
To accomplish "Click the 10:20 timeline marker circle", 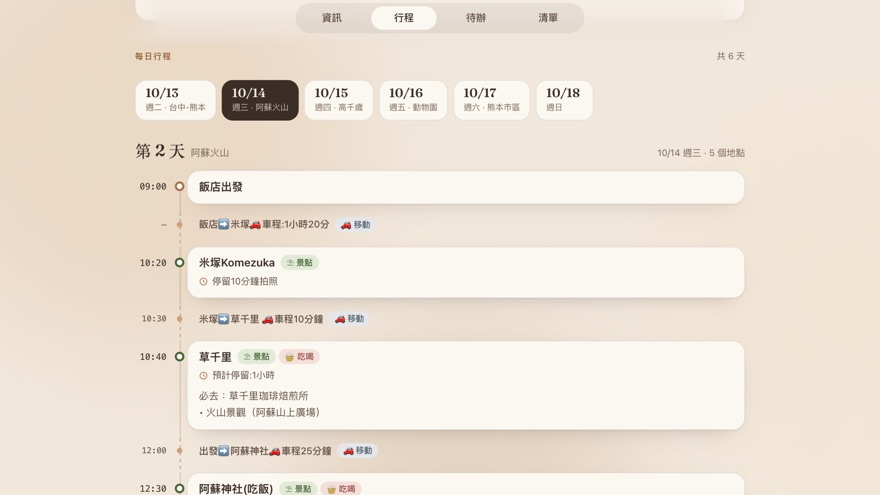I will tap(180, 263).
